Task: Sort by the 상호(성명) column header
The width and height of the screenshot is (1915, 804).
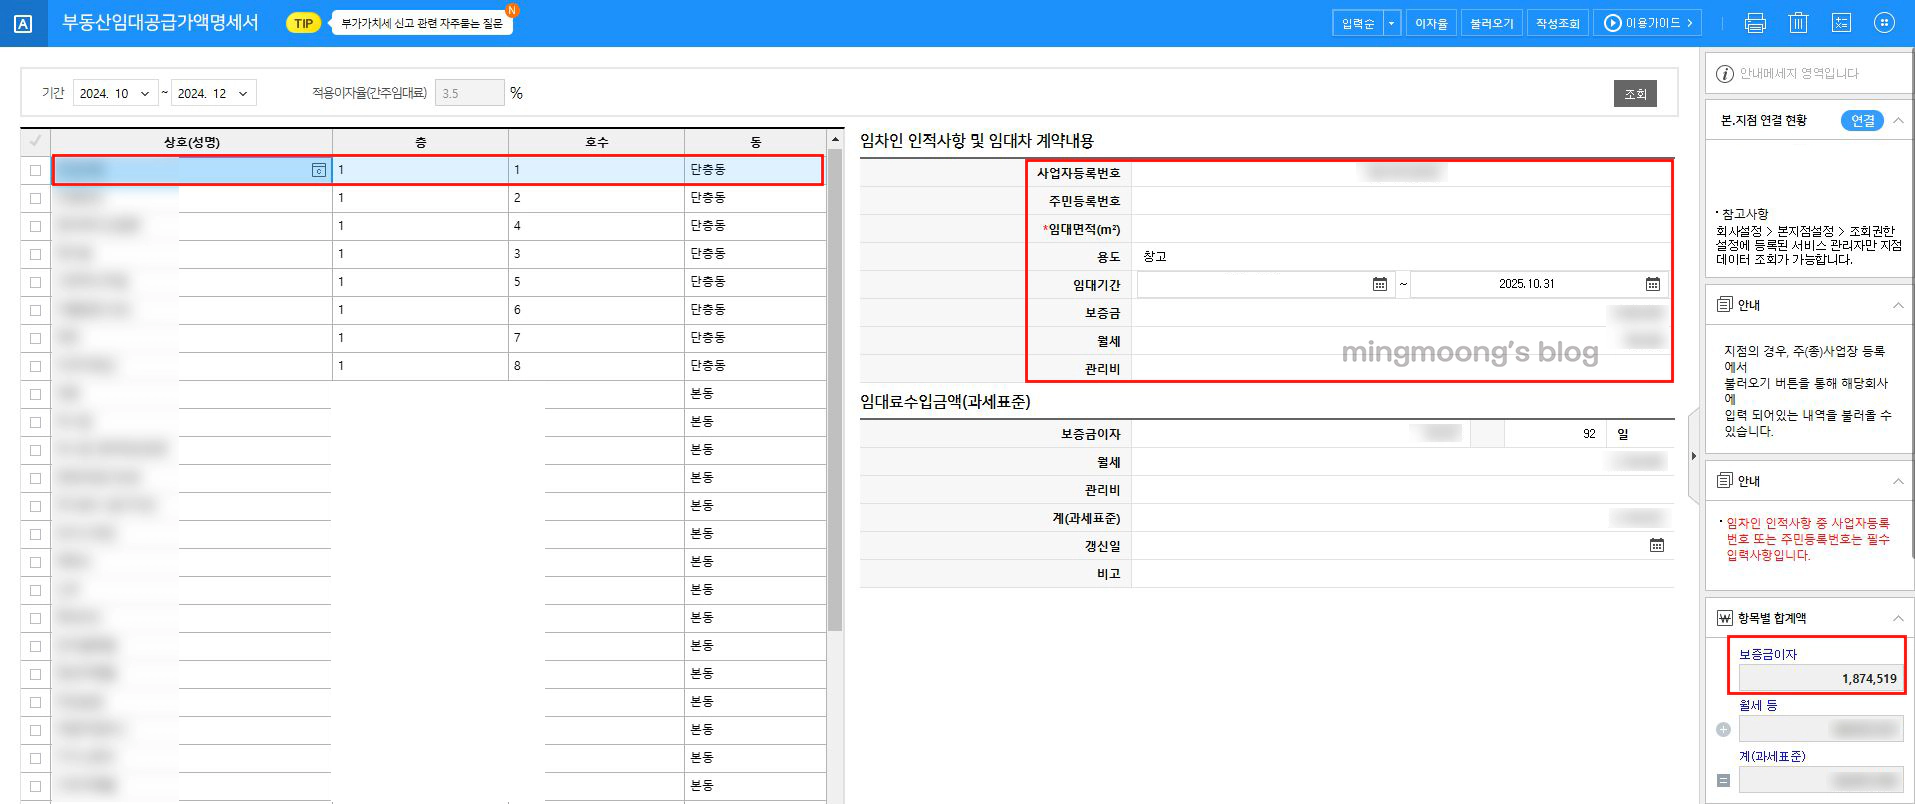Action: point(191,142)
